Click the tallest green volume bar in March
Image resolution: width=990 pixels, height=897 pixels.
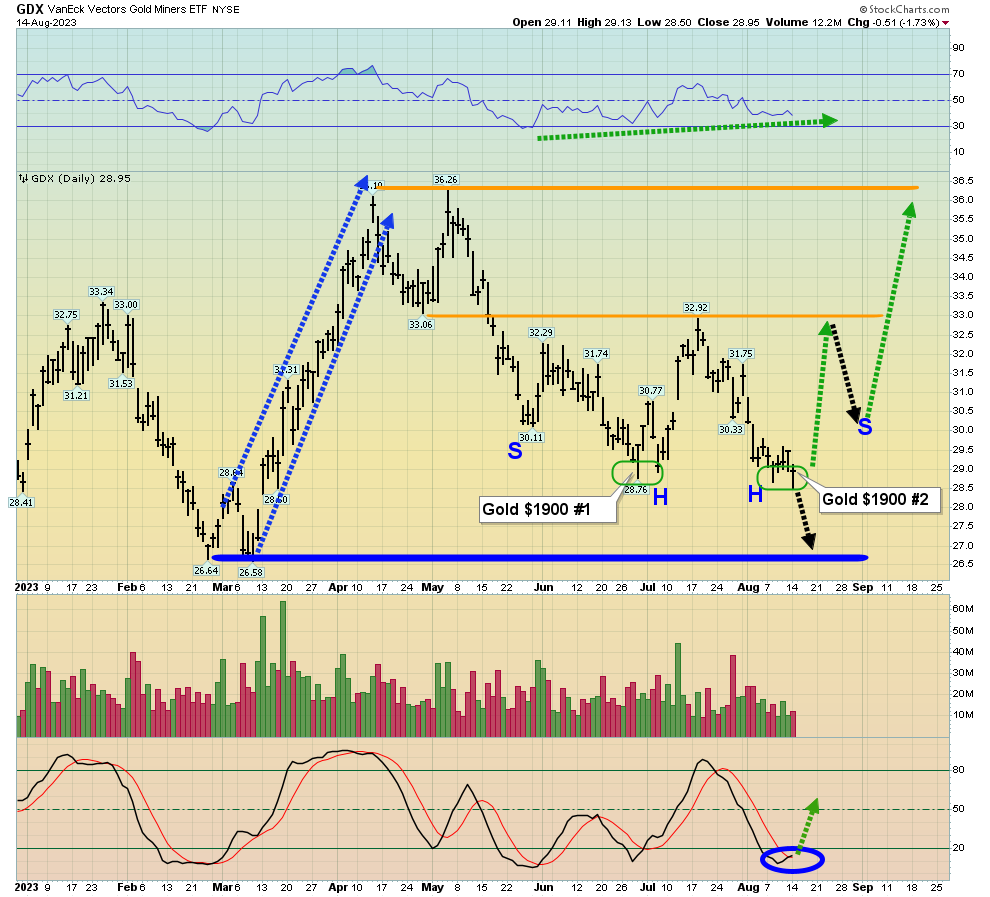pyautogui.click(x=283, y=669)
